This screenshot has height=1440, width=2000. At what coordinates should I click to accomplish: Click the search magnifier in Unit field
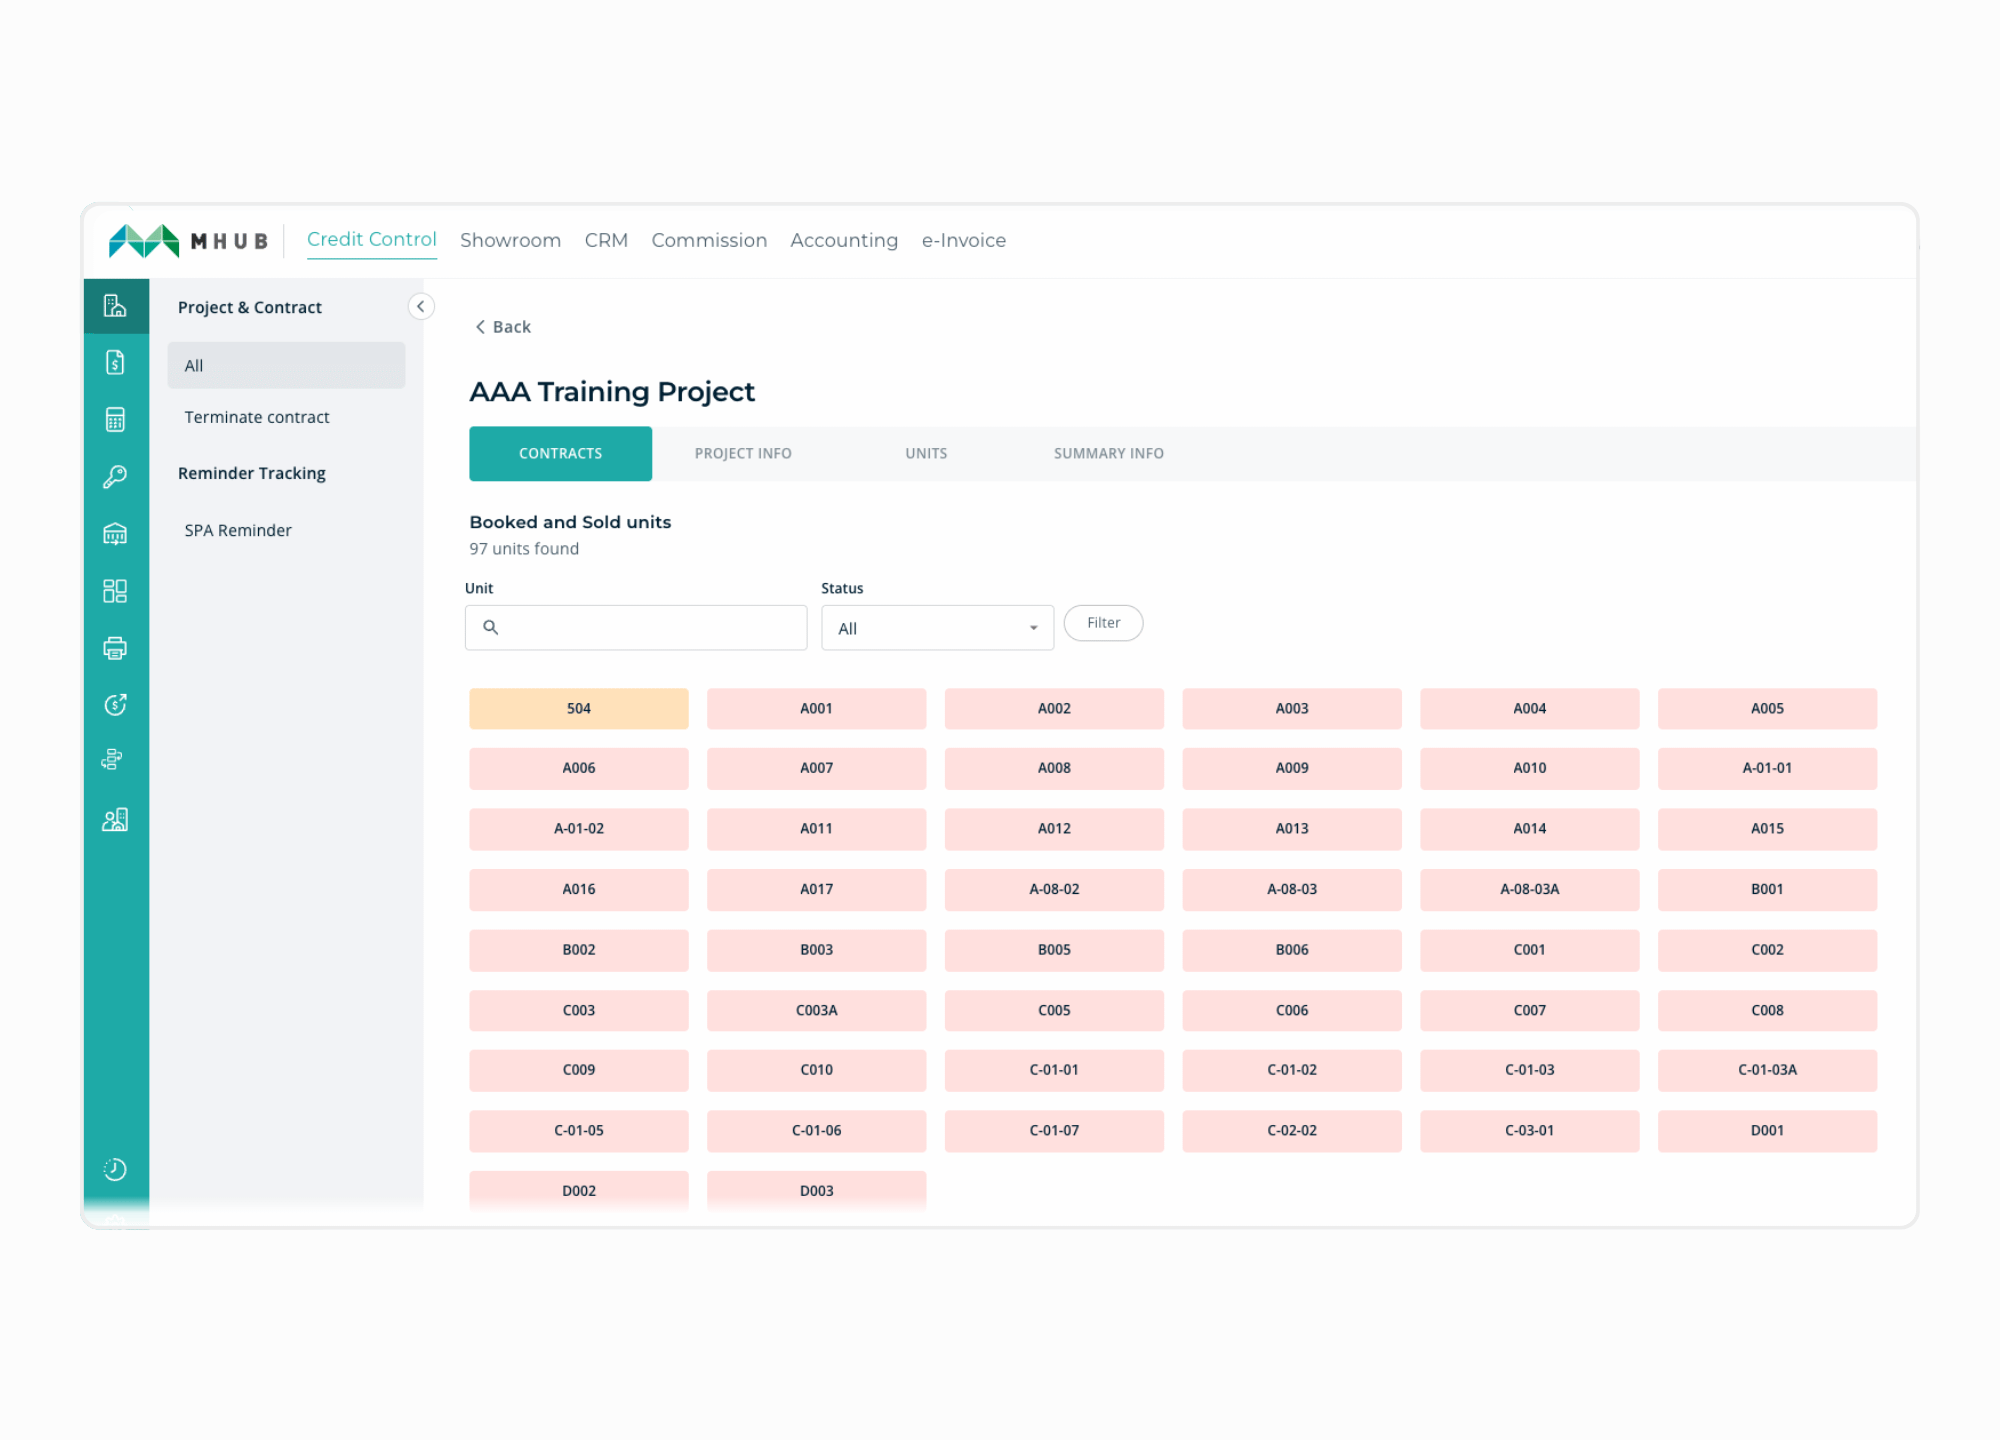click(490, 627)
